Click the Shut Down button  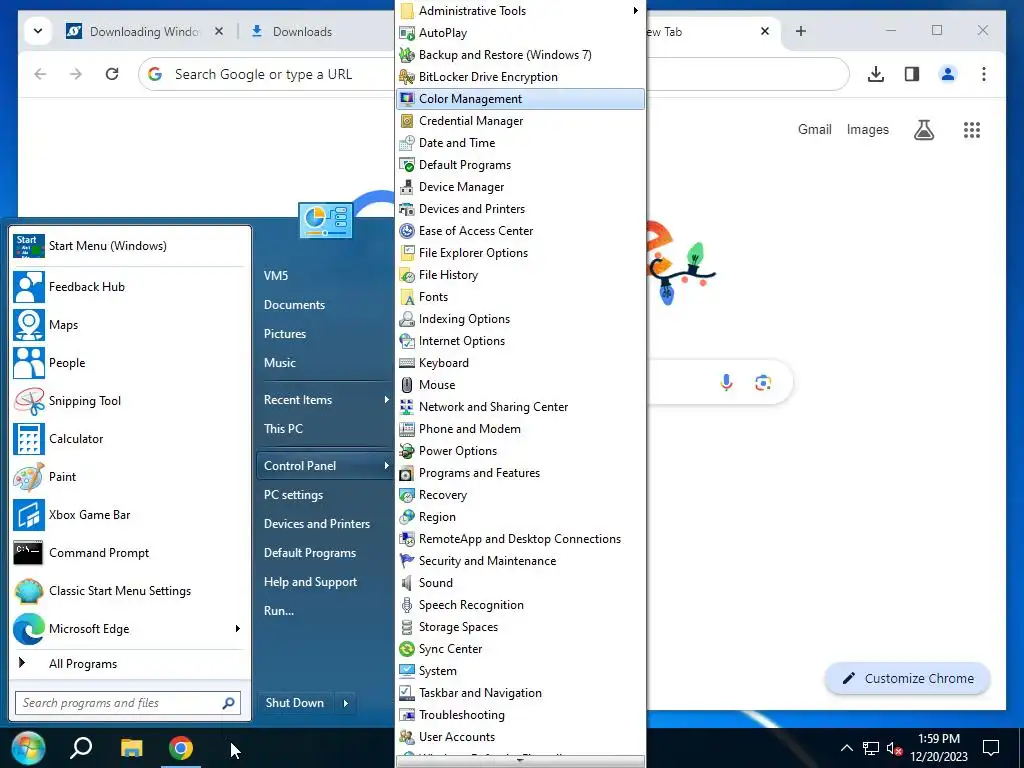point(295,703)
